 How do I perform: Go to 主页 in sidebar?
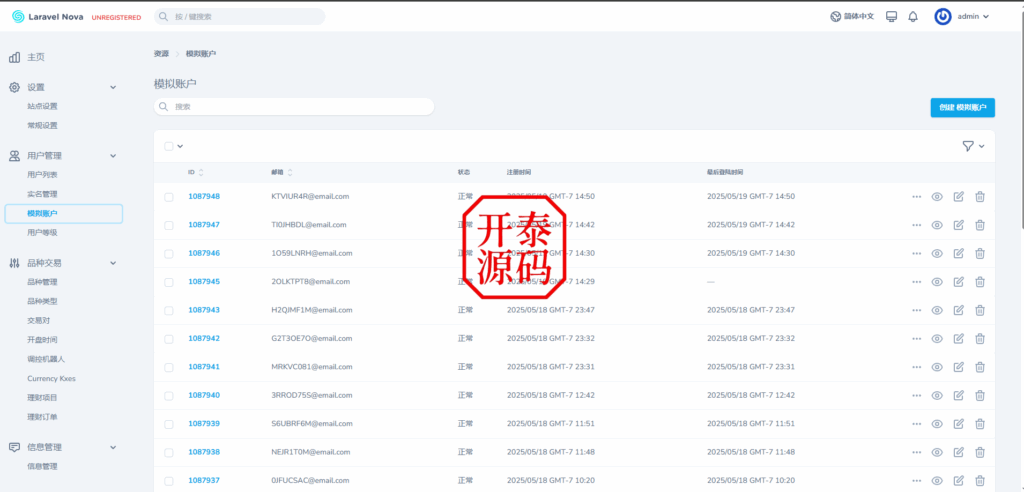(x=36, y=57)
